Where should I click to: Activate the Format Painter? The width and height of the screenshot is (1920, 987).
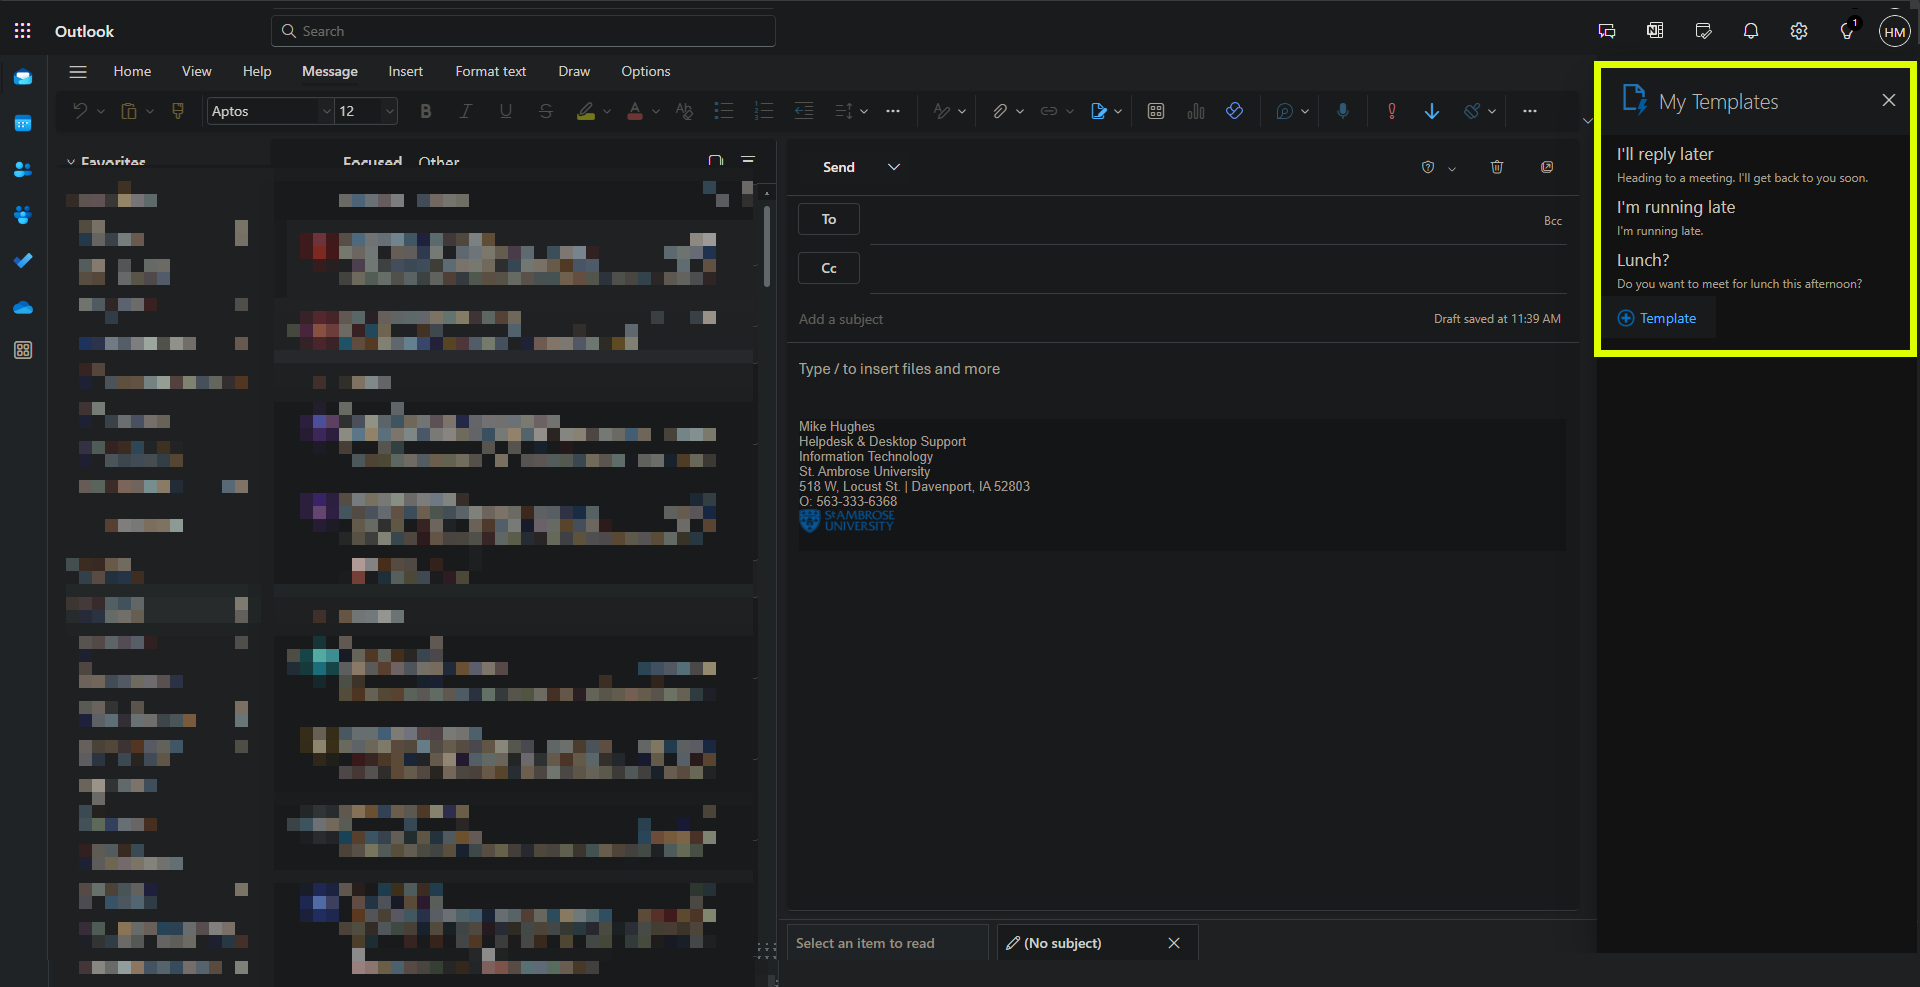(x=178, y=111)
